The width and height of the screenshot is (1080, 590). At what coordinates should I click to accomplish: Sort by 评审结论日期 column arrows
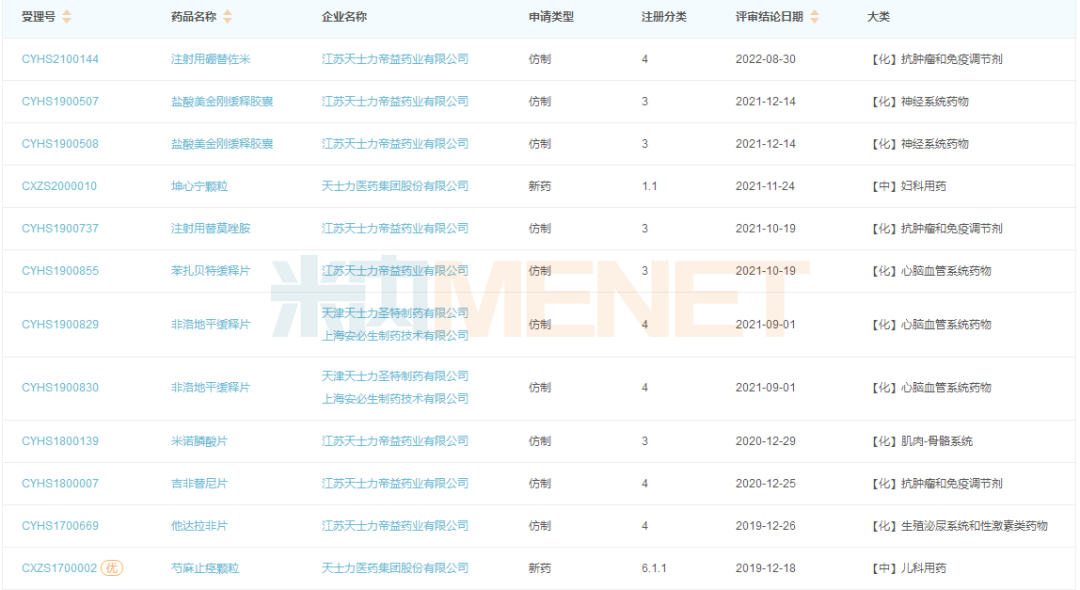pos(815,17)
